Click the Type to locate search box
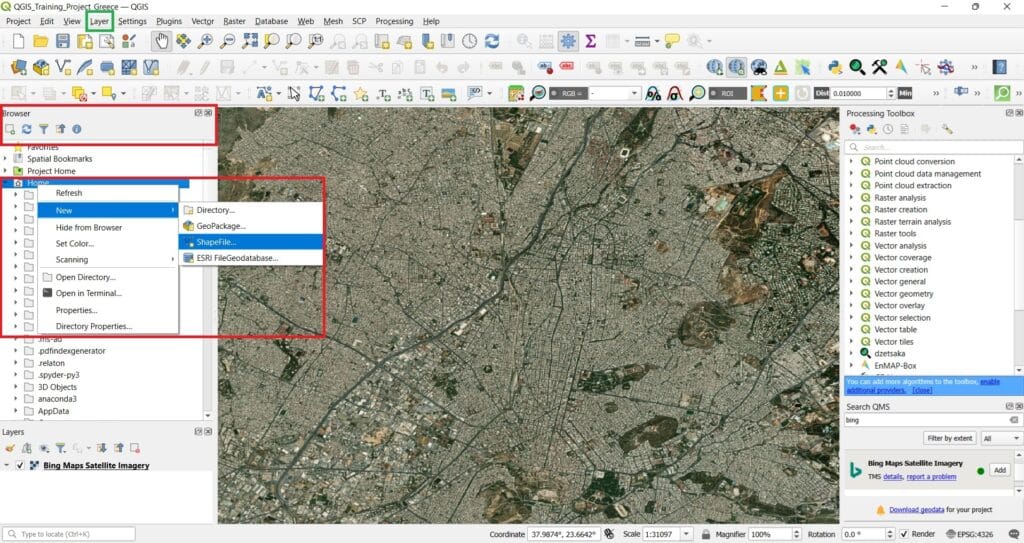Screen dimensions: 1024x543 coord(69,534)
